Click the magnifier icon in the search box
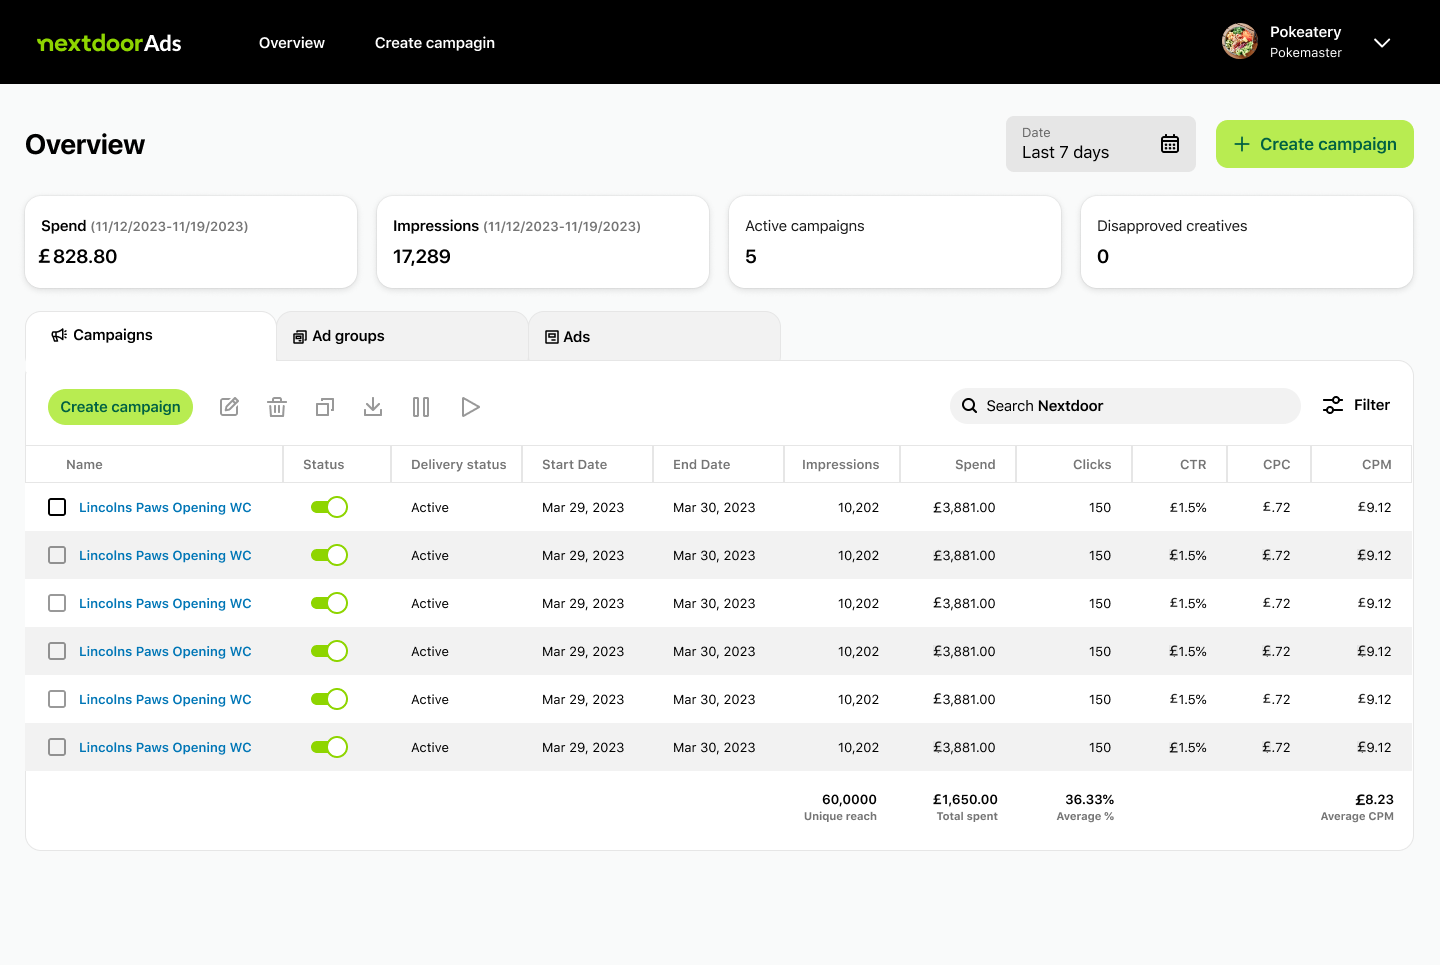The height and width of the screenshot is (965, 1440). 969,406
